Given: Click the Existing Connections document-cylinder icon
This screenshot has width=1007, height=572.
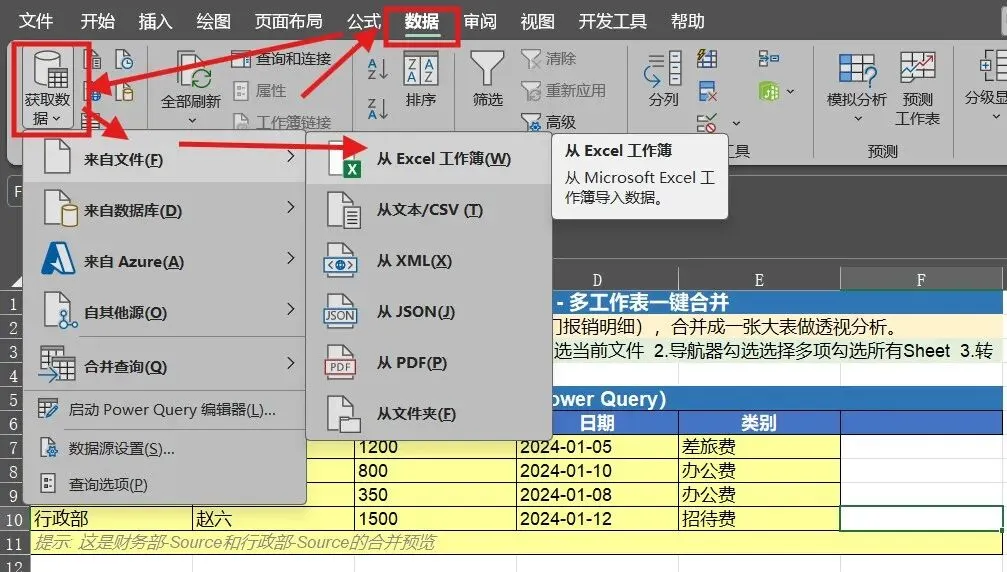Looking at the screenshot, I should pyautogui.click(x=124, y=92).
